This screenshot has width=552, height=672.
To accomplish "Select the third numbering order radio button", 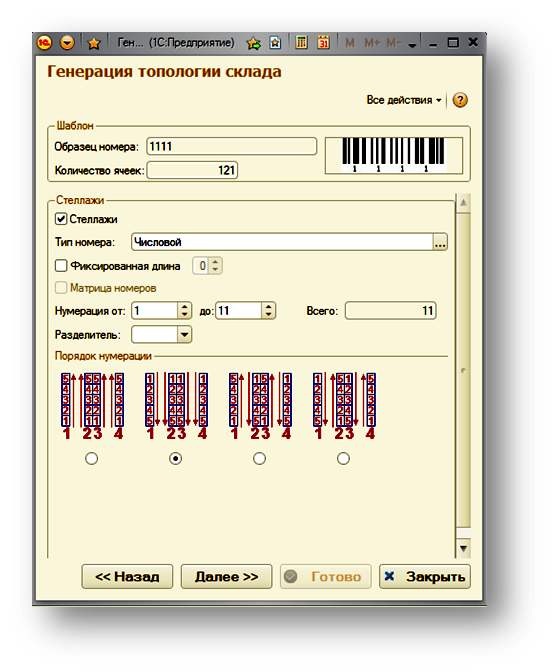I will click(x=259, y=458).
